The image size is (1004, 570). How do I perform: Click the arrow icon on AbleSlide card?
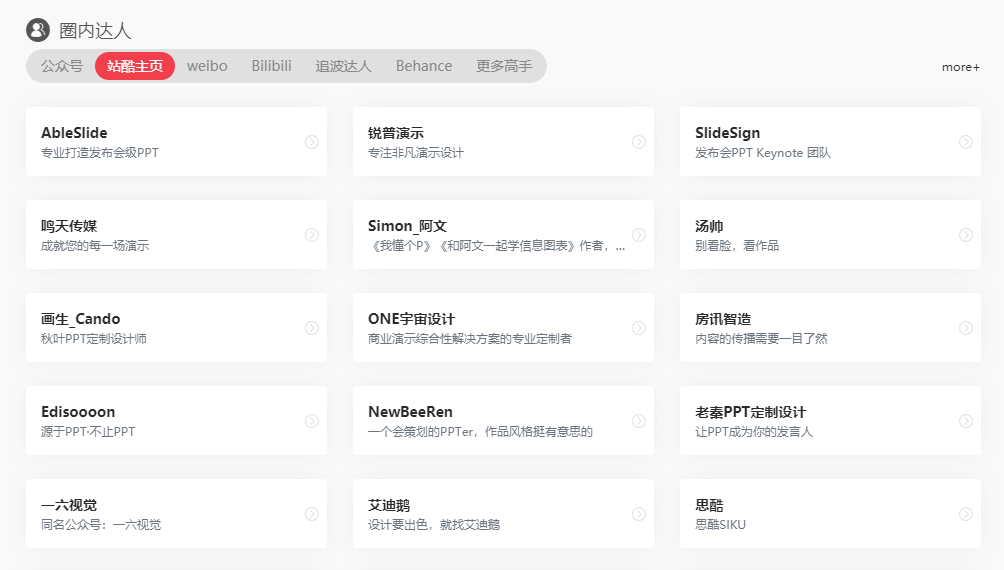[312, 142]
